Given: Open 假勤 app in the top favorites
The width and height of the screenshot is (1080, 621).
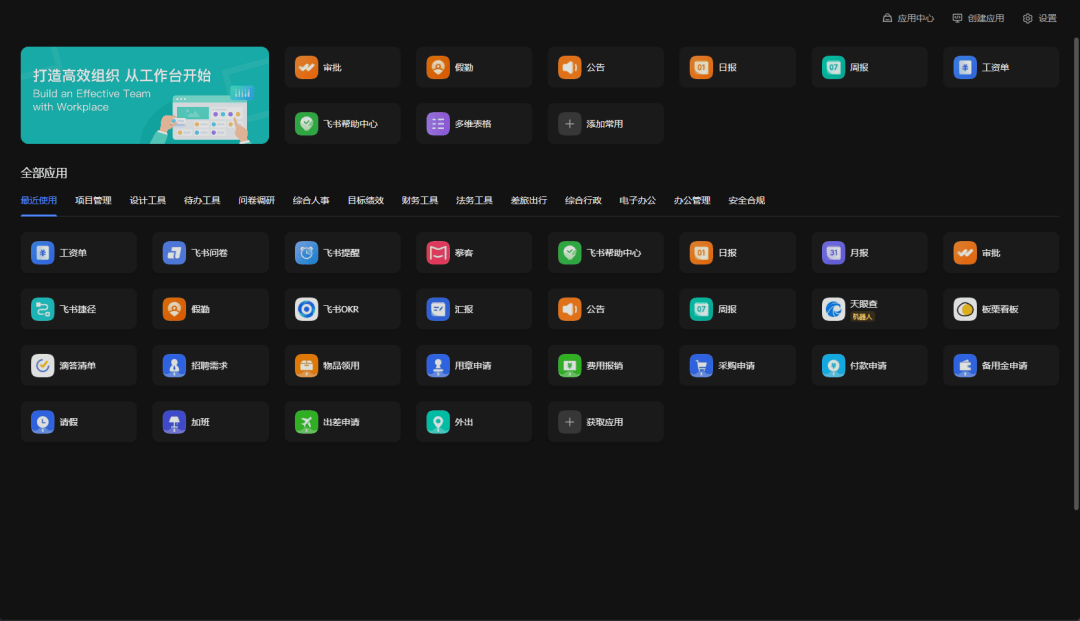Looking at the screenshot, I should click(474, 67).
